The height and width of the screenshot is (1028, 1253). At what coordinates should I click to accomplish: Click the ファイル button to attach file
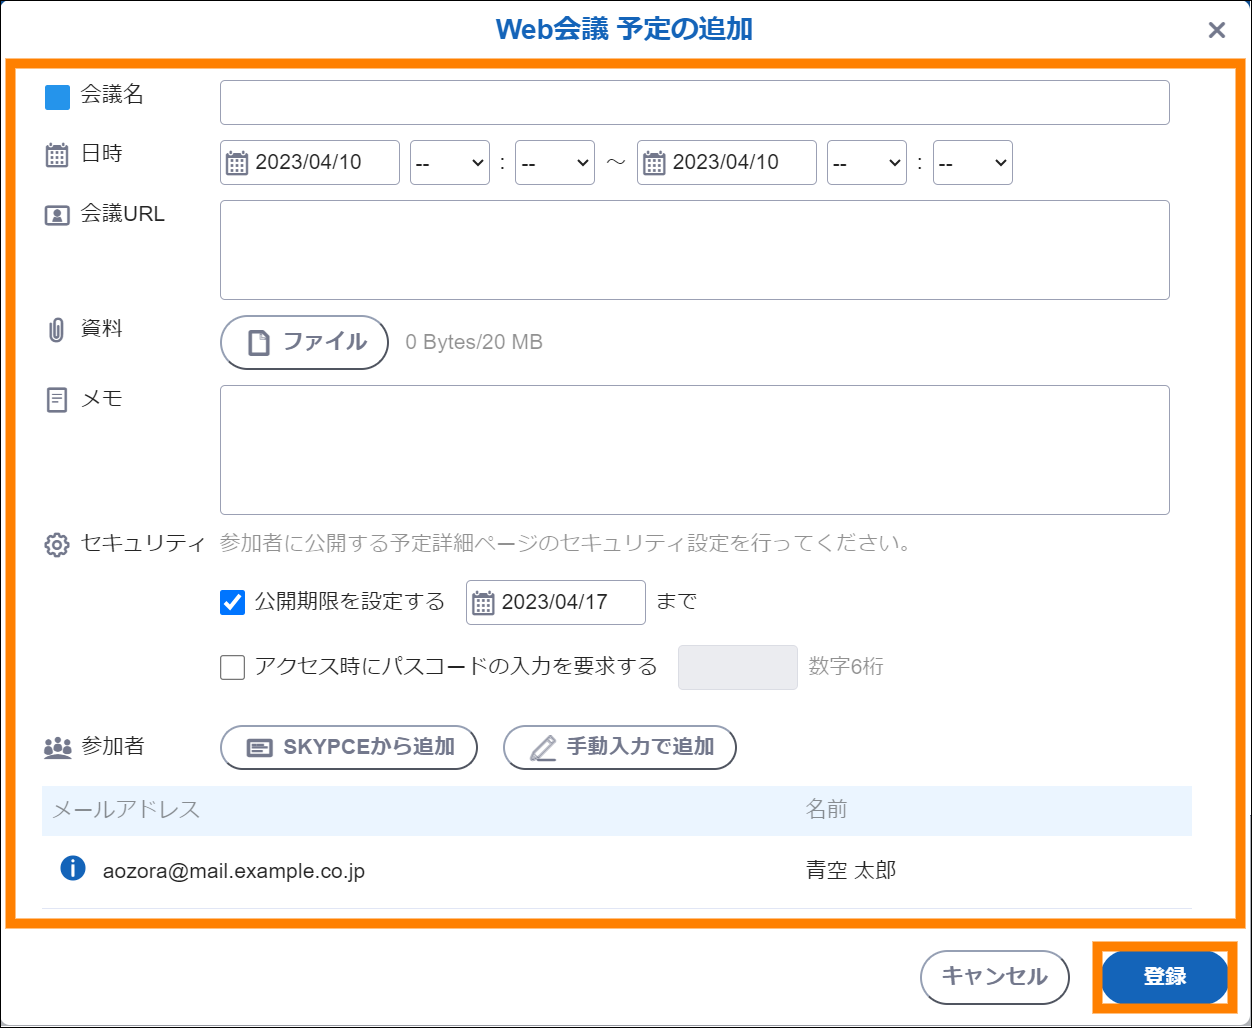point(305,342)
